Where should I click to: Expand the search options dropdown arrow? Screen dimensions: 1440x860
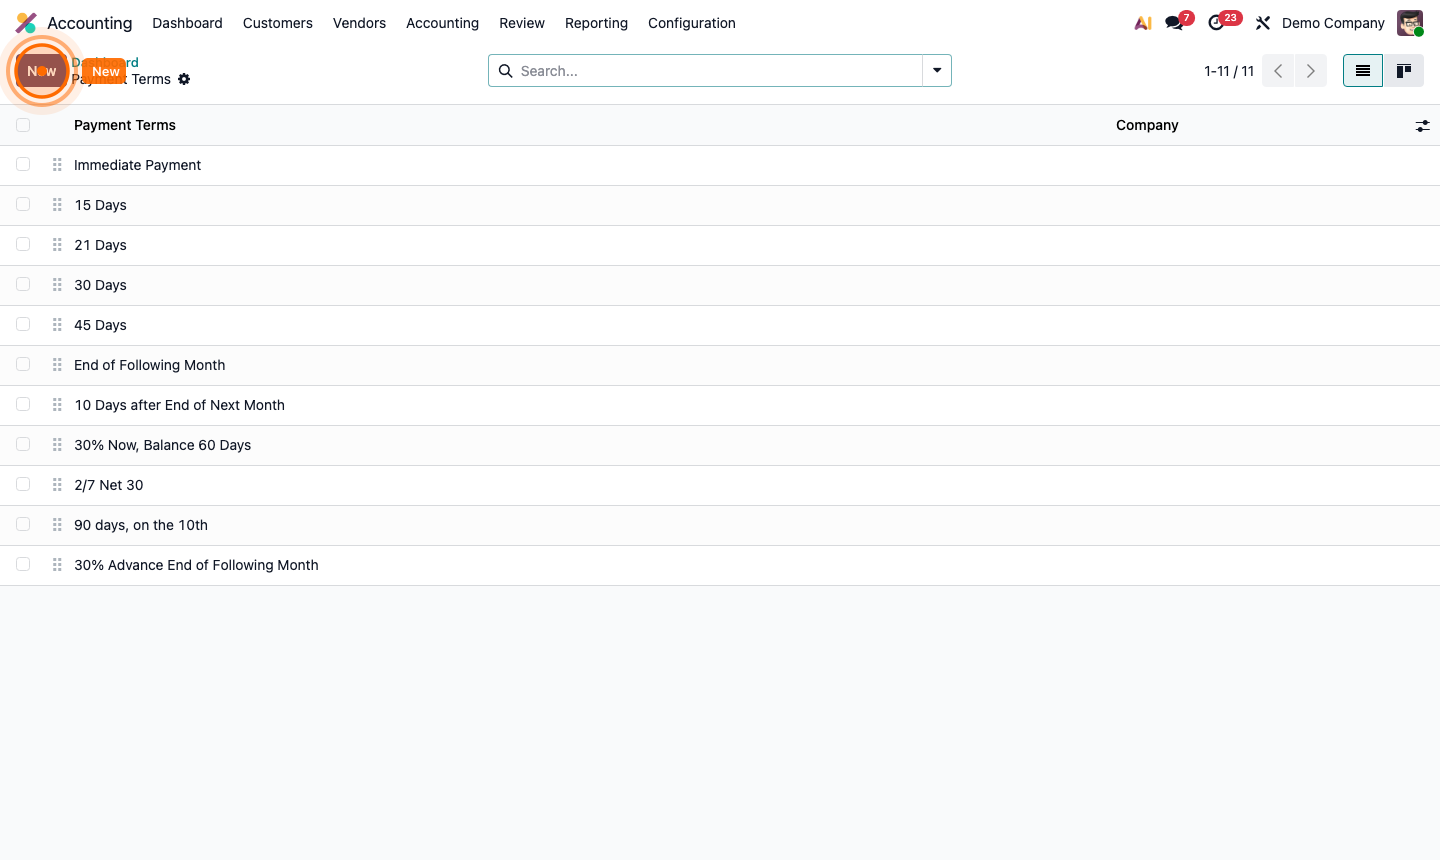point(936,70)
